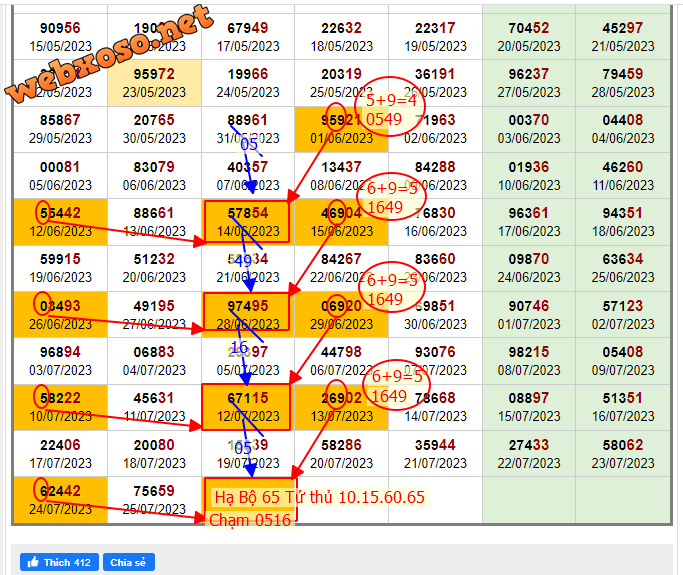The image size is (683, 575).
Task: Select the cell 13437 dated 08/06/2023
Action: click(x=342, y=176)
